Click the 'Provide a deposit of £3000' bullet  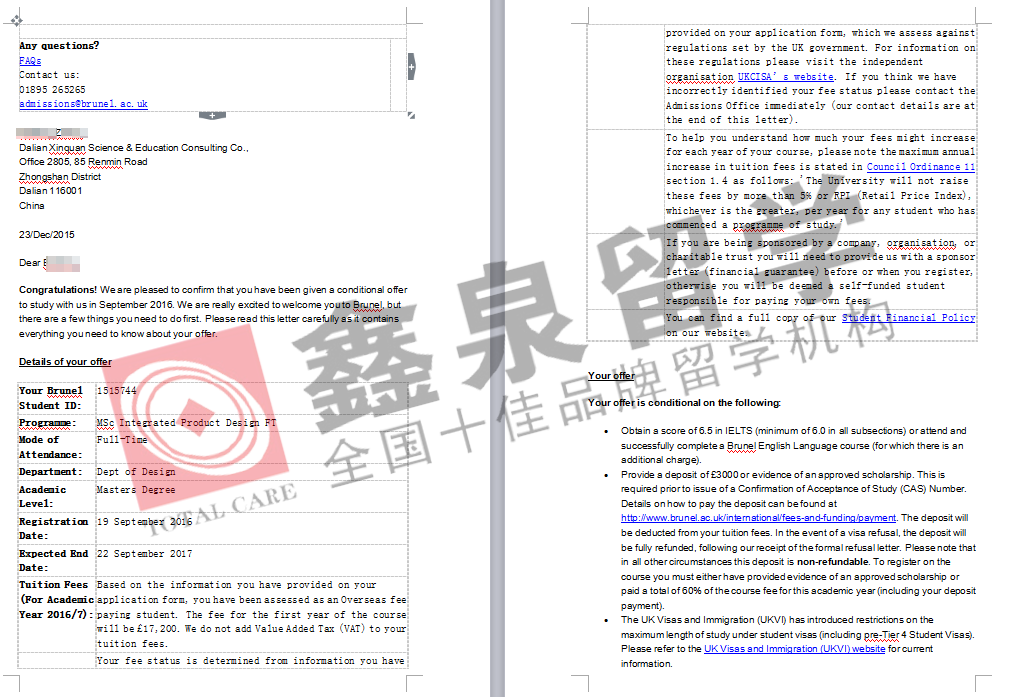pyautogui.click(x=798, y=540)
